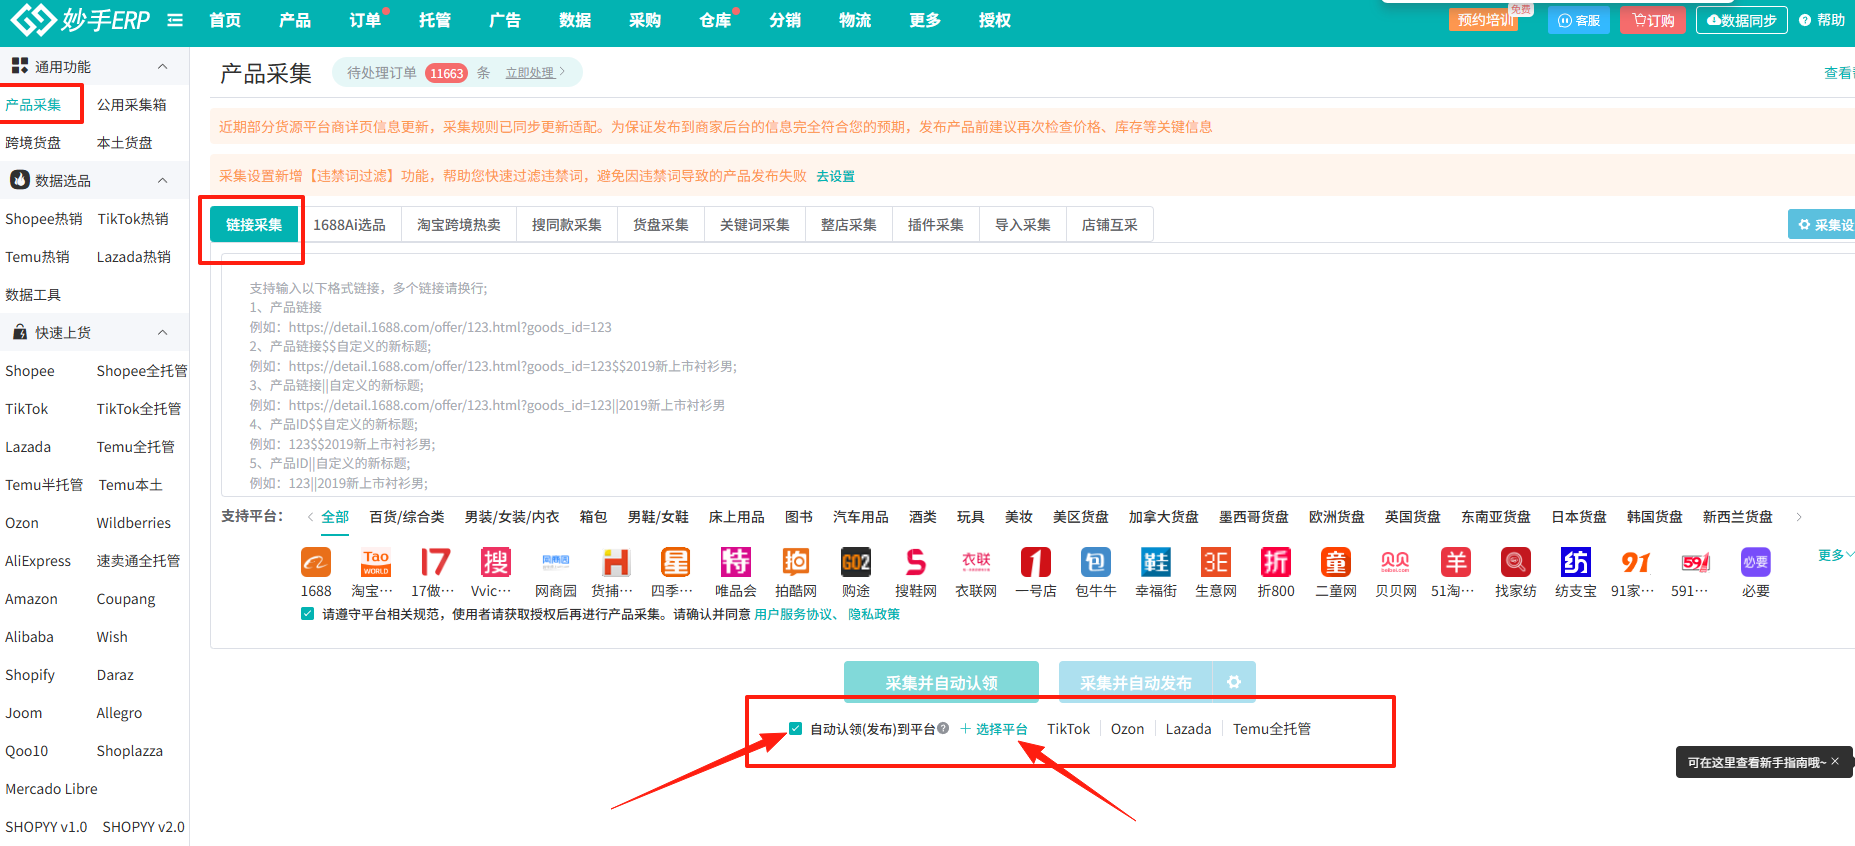Open 用户服务协议 link
The height and width of the screenshot is (846, 1855).
(793, 614)
